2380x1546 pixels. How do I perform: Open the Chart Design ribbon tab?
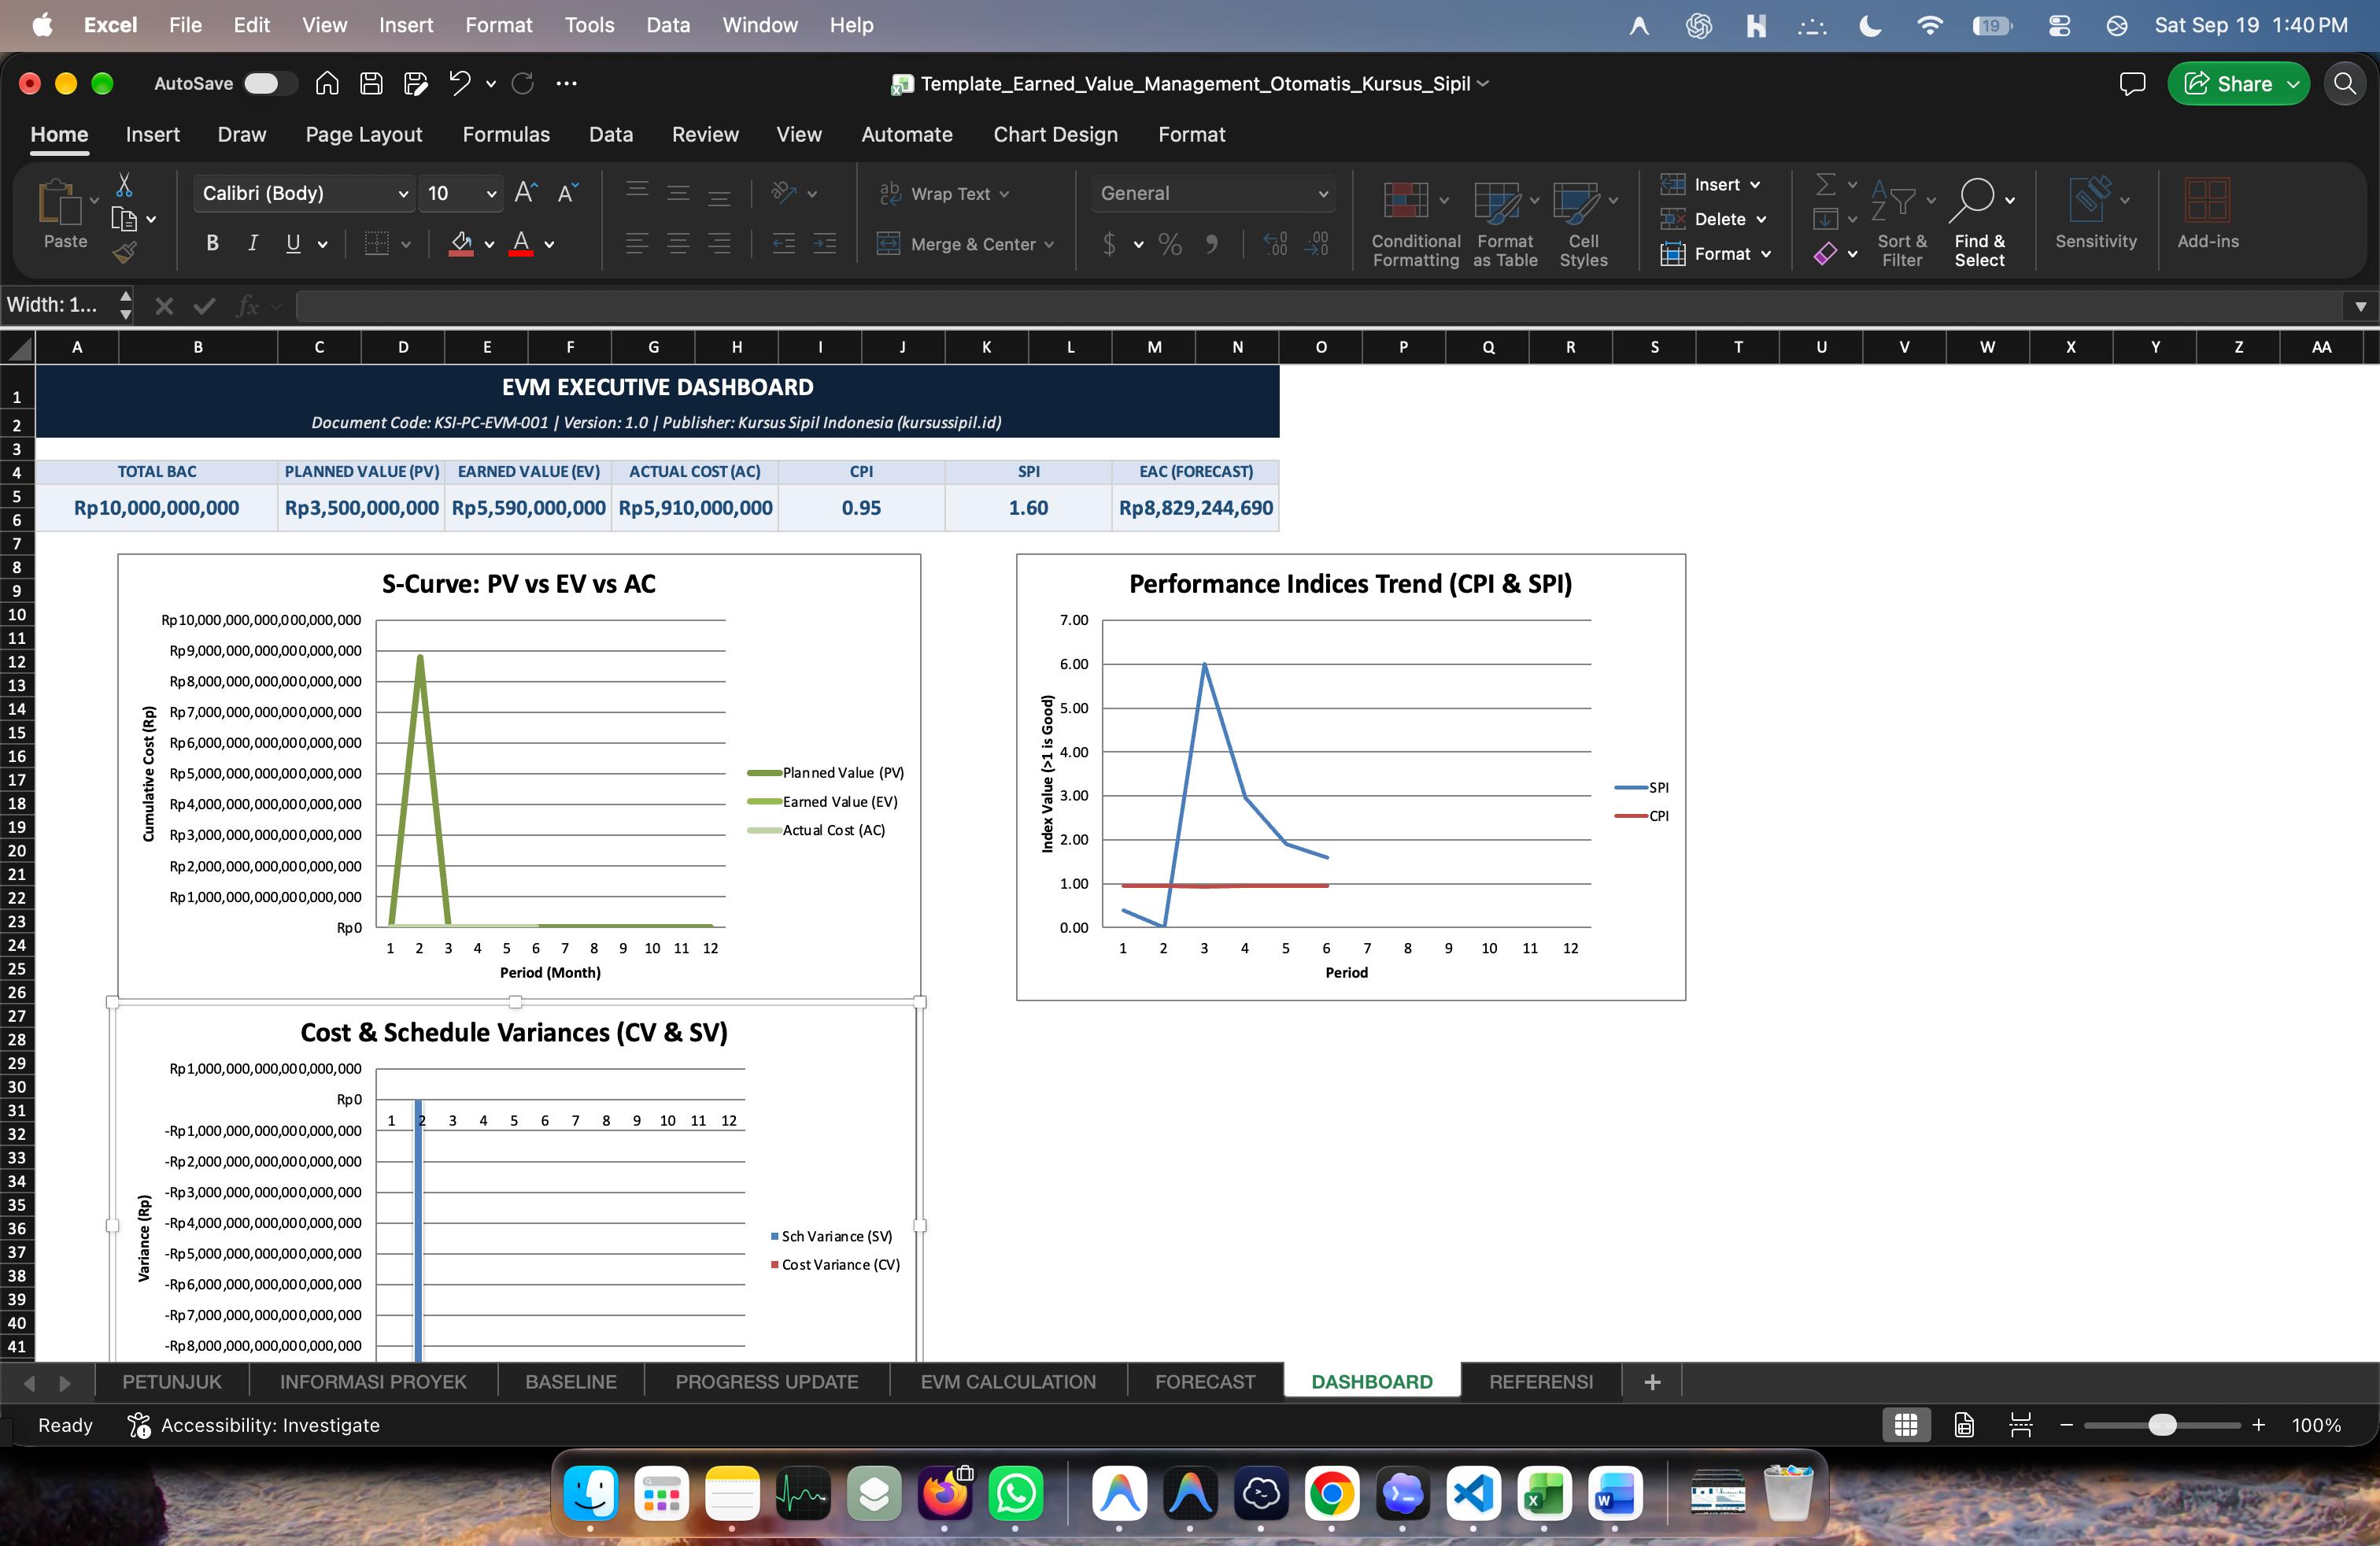1055,134
